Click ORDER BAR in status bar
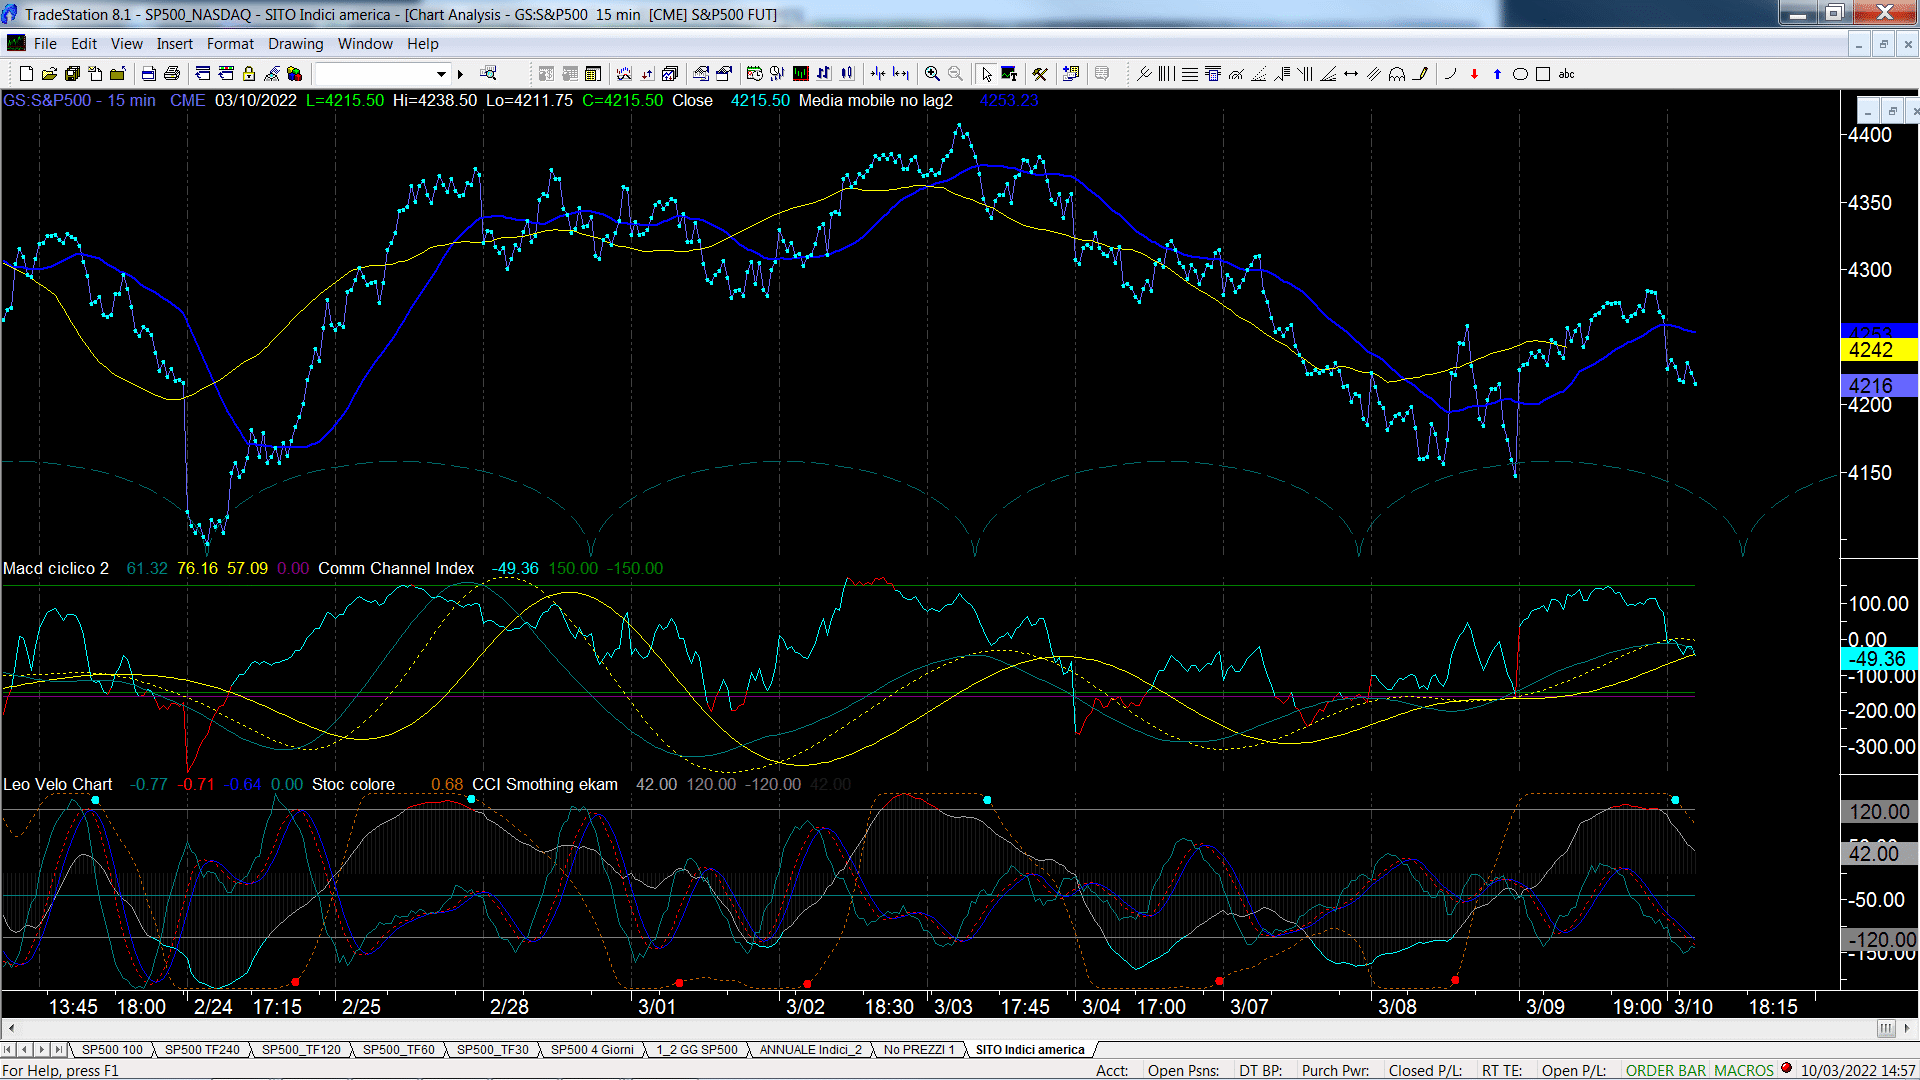 point(1665,1071)
